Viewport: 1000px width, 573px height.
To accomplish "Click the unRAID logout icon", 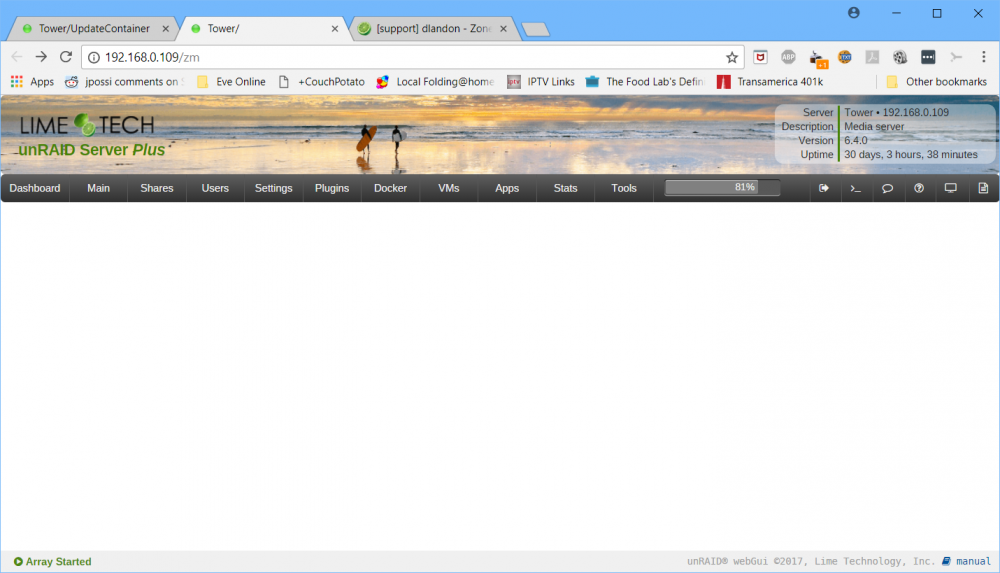I will (x=823, y=188).
